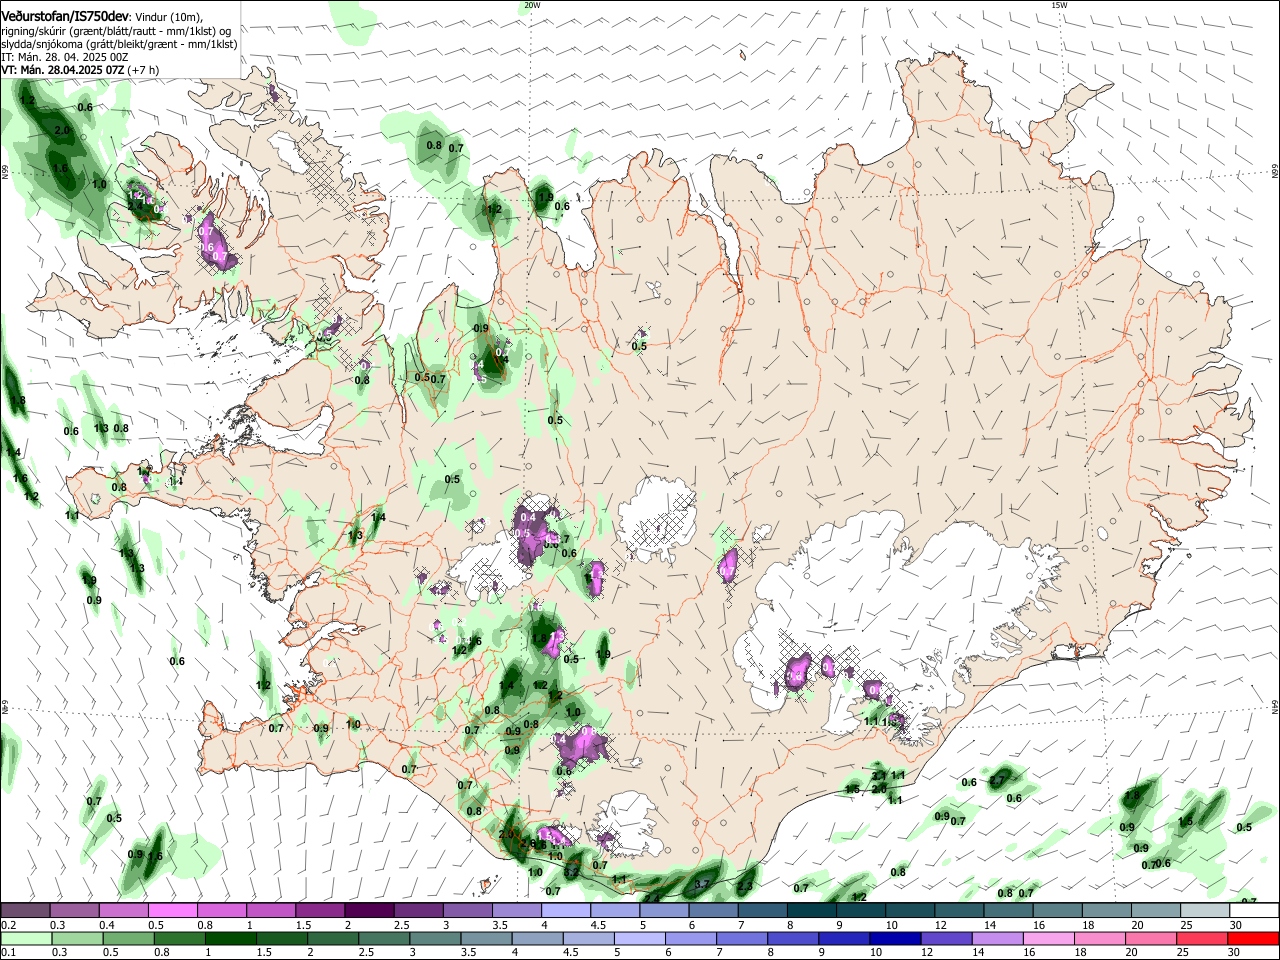Click the Vindur (10m) text in the header
Image resolution: width=1280 pixels, height=960 pixels.
click(169, 17)
